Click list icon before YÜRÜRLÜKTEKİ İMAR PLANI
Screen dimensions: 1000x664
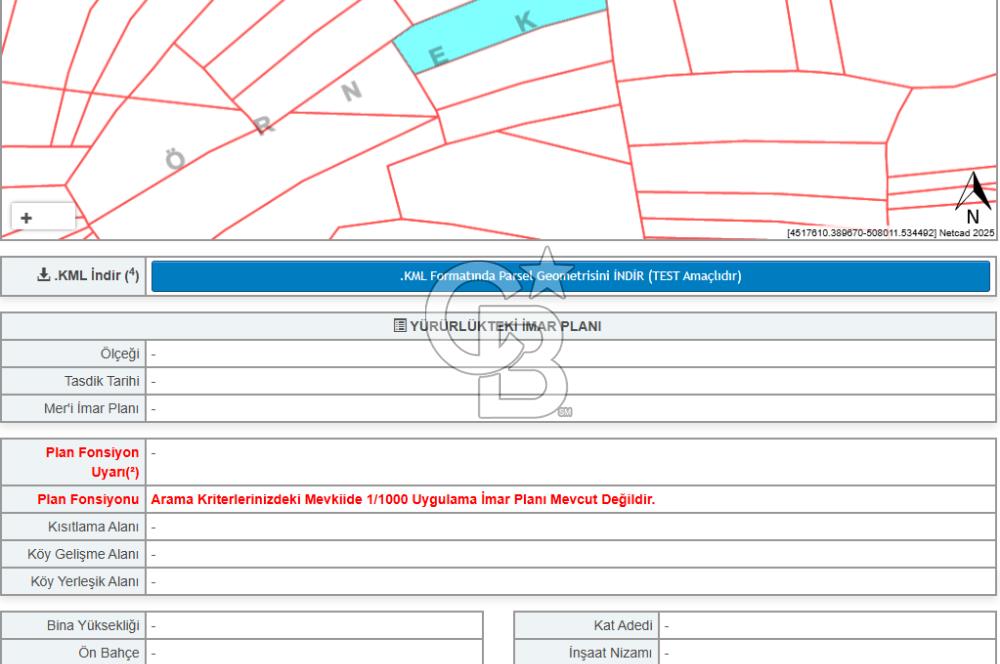(400, 326)
